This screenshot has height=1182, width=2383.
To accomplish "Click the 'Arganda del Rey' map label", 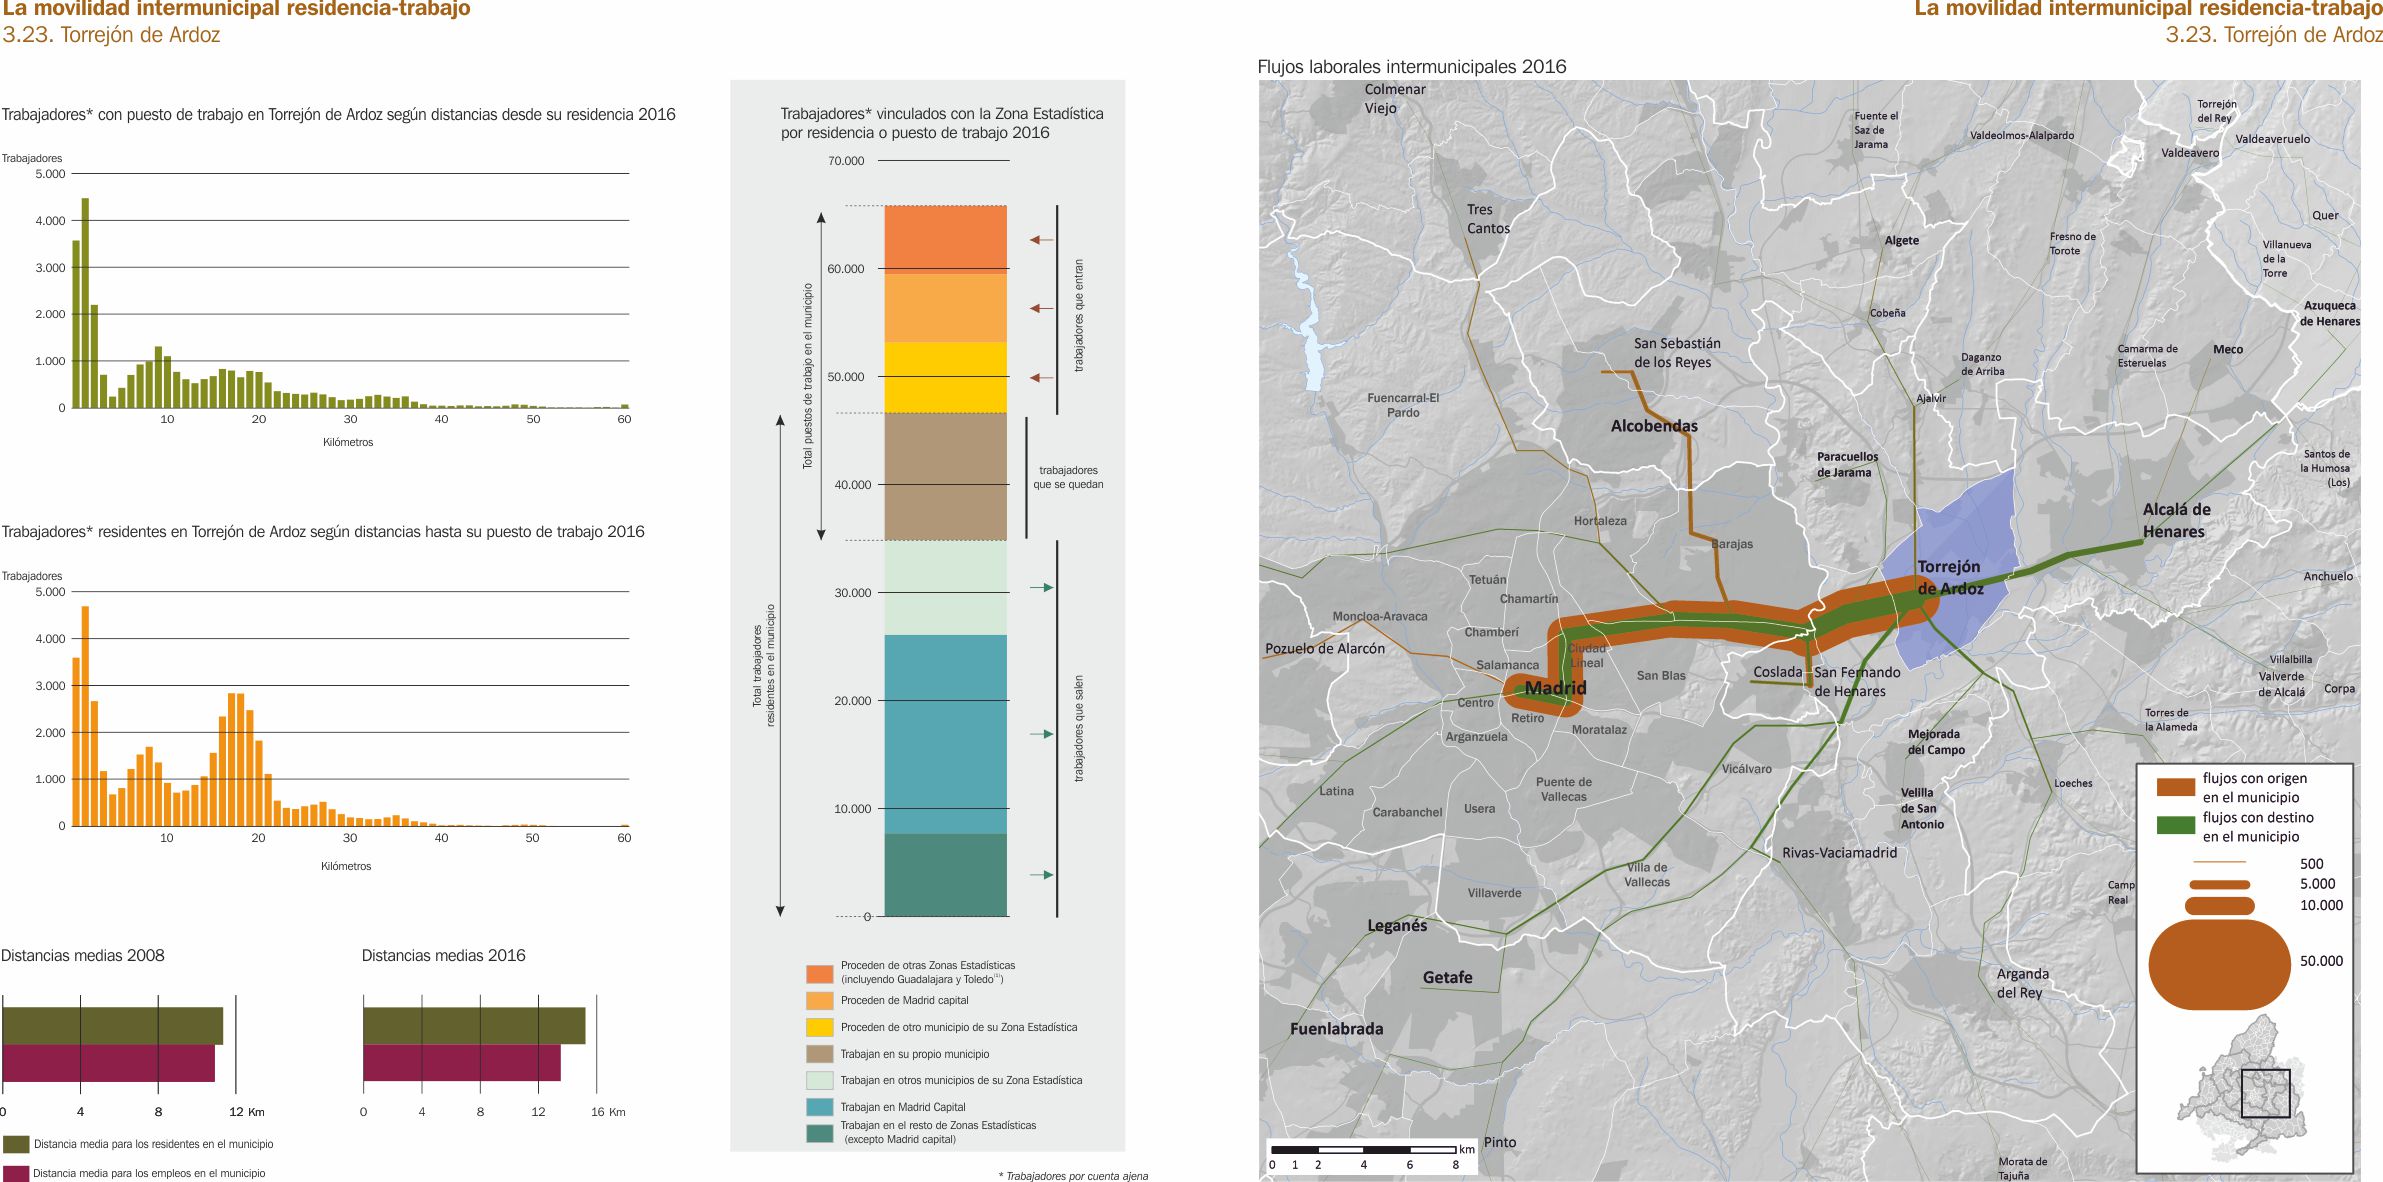I will (2022, 983).
